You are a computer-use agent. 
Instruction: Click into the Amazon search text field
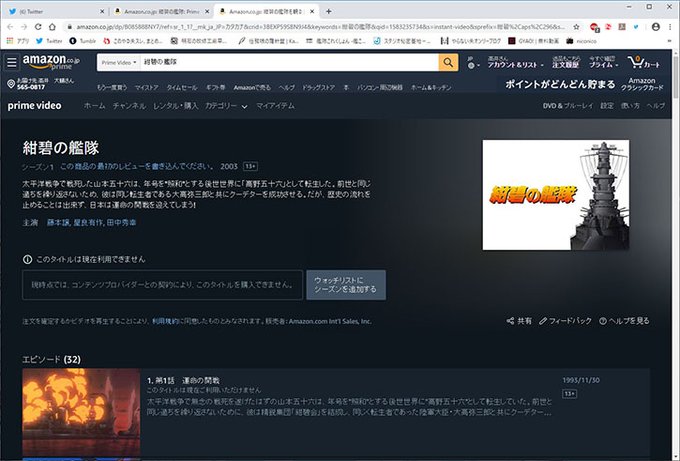coord(289,62)
